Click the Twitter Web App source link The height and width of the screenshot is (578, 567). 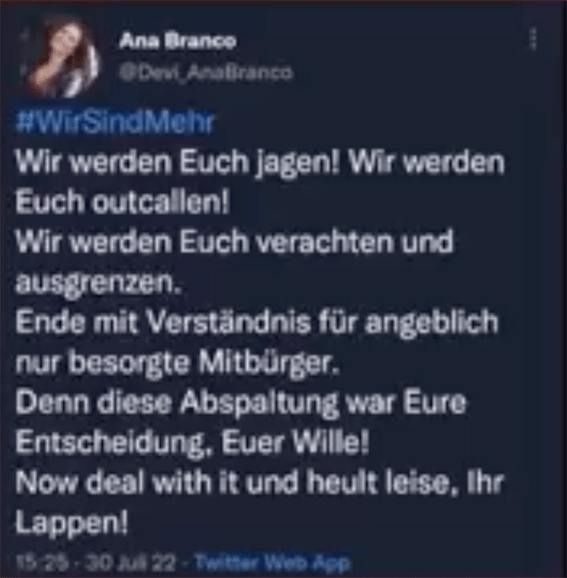coord(272,563)
